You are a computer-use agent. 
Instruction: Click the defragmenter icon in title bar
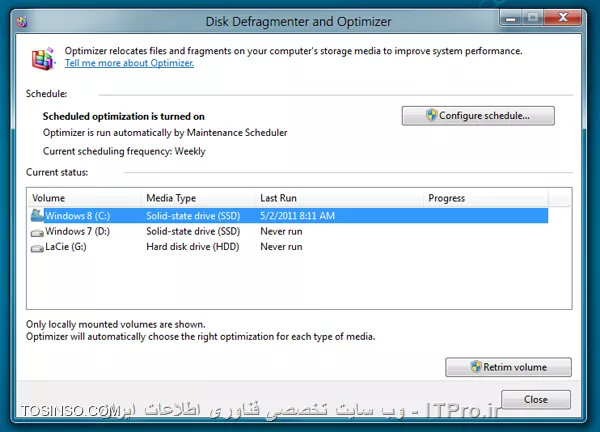click(22, 22)
